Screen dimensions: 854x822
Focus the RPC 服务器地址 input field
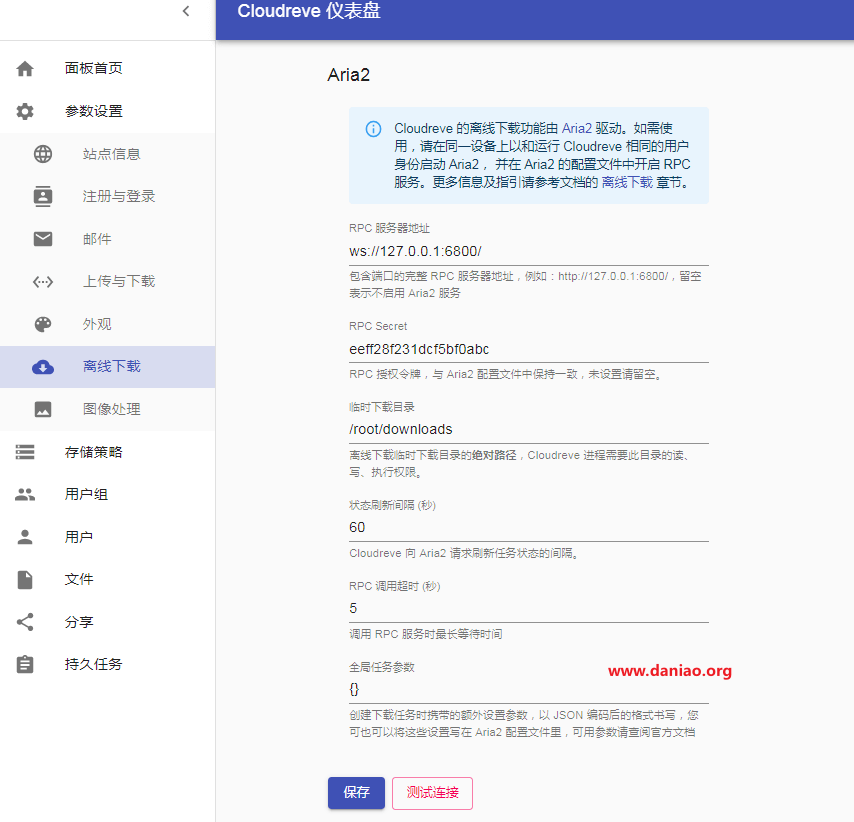tap(528, 251)
